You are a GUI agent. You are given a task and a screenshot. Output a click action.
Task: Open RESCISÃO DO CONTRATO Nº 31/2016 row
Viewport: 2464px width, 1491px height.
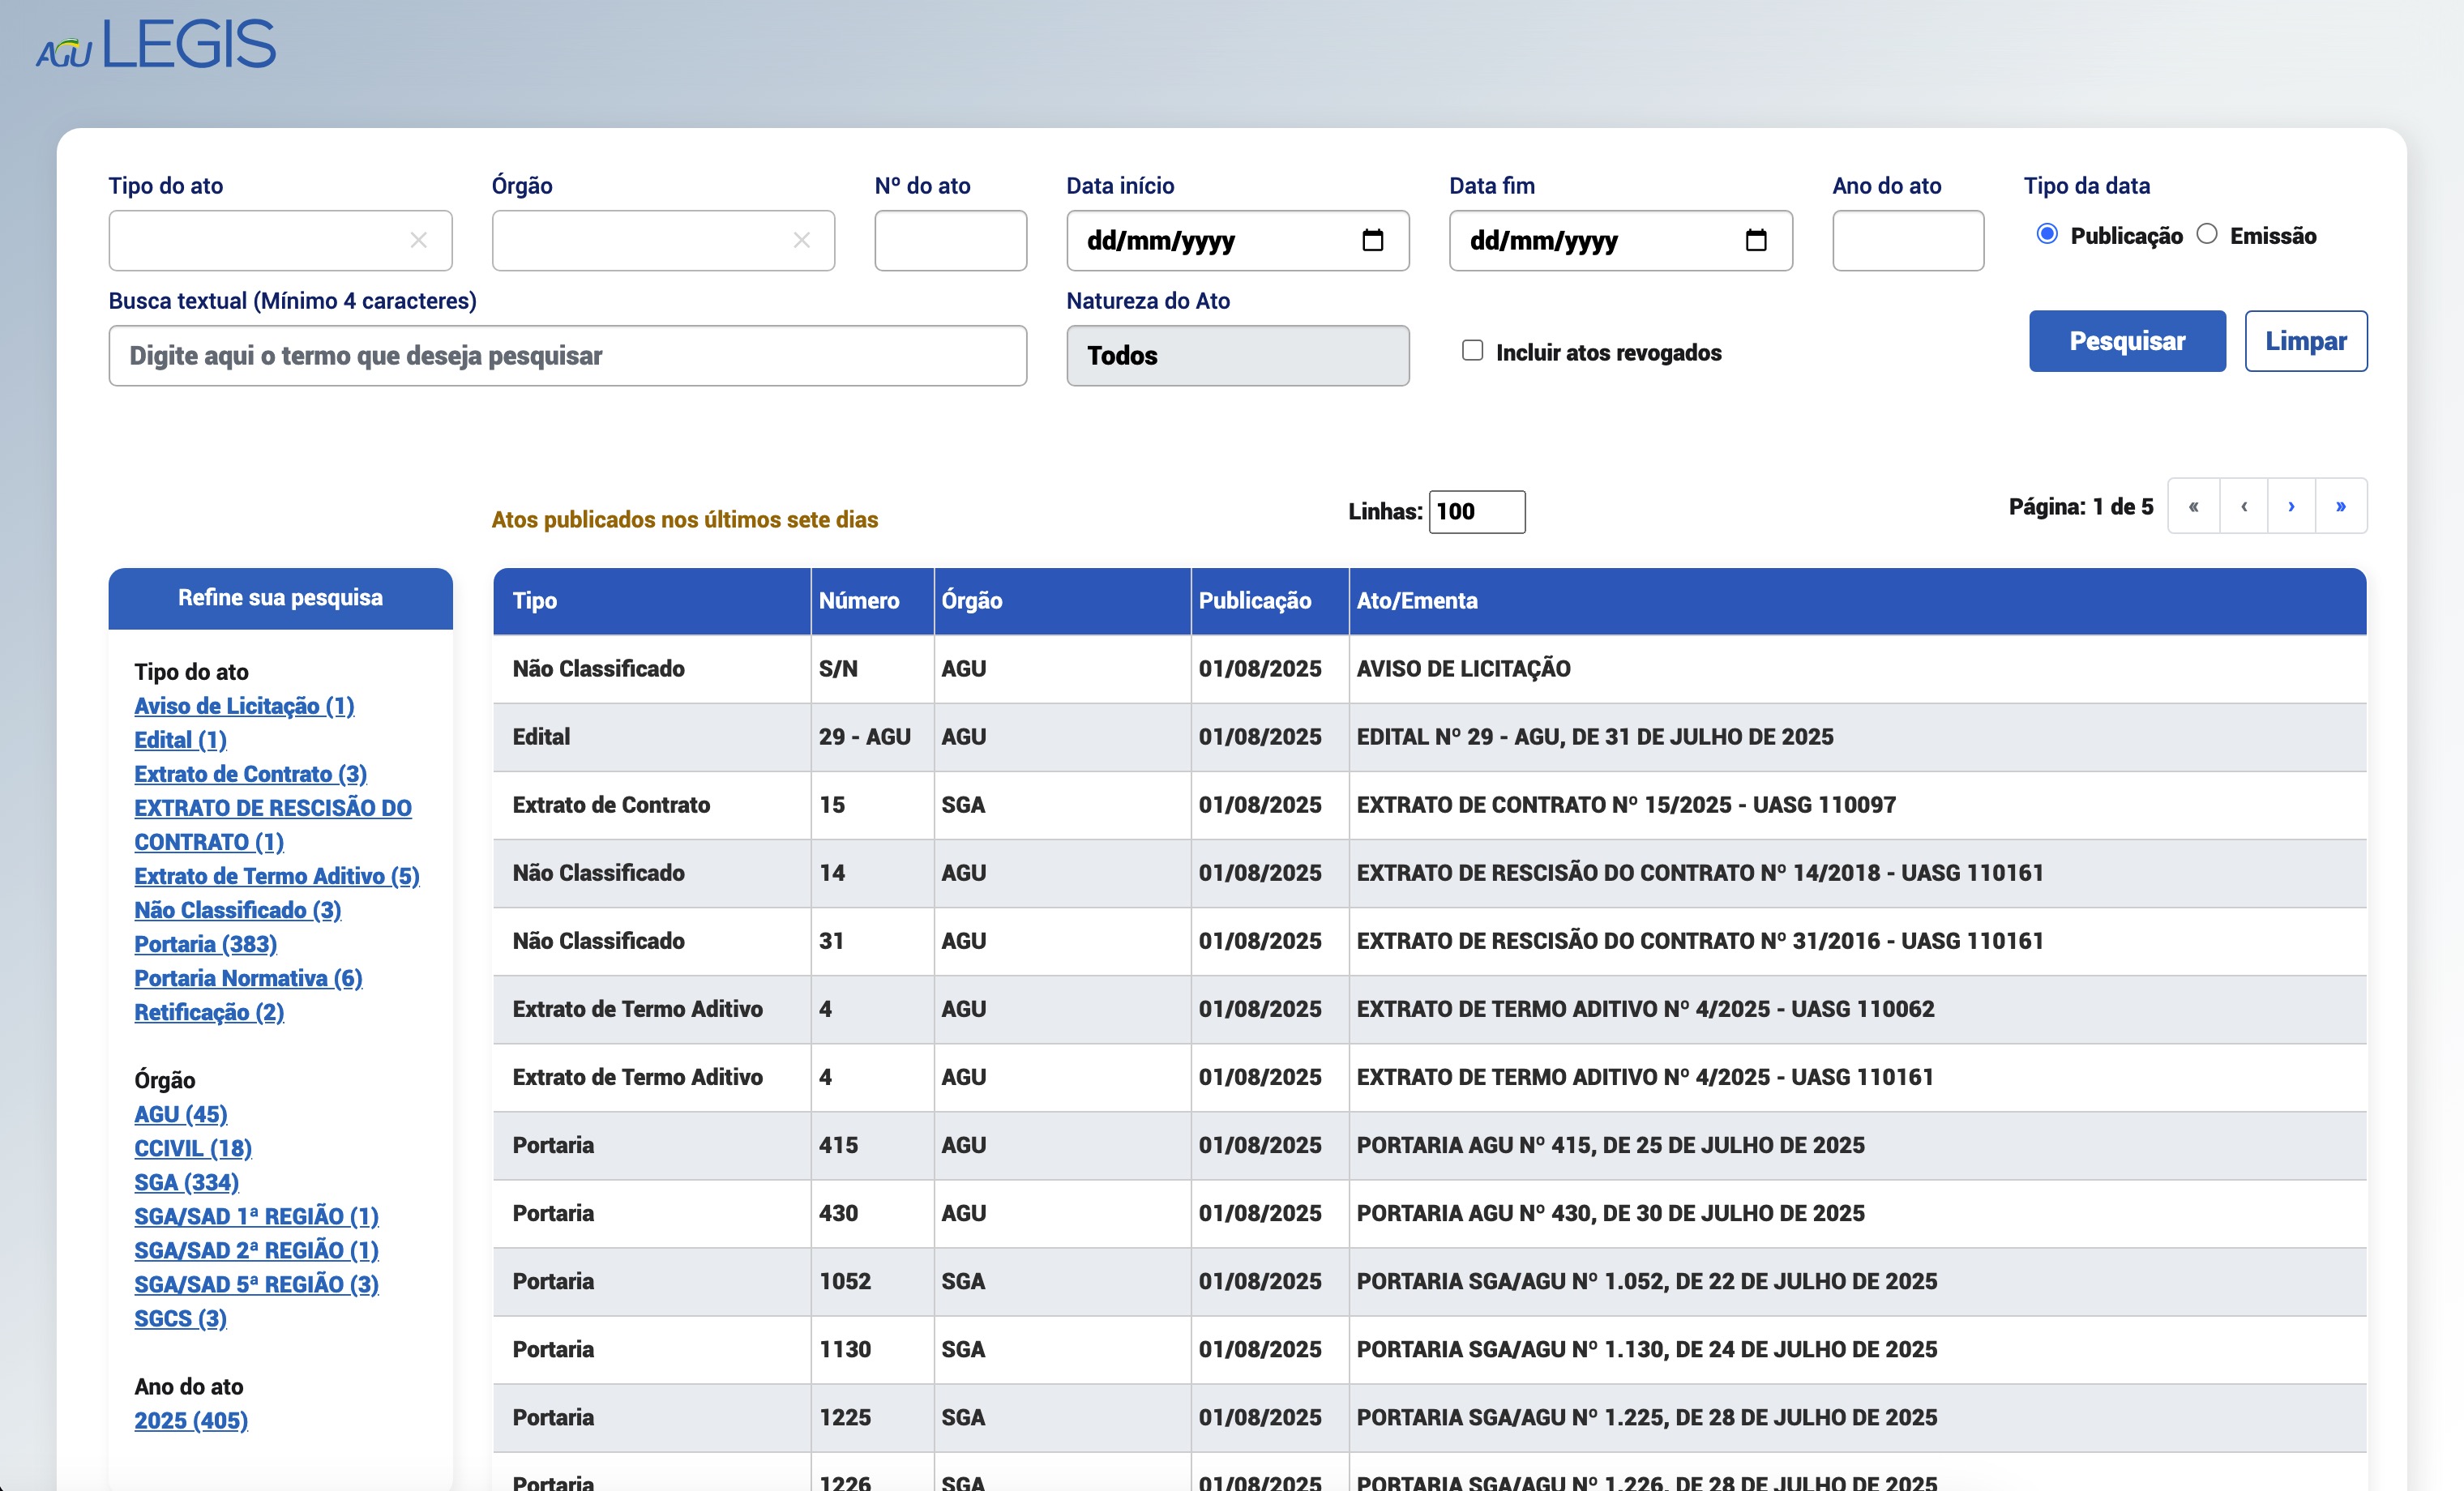pyautogui.click(x=1430, y=941)
